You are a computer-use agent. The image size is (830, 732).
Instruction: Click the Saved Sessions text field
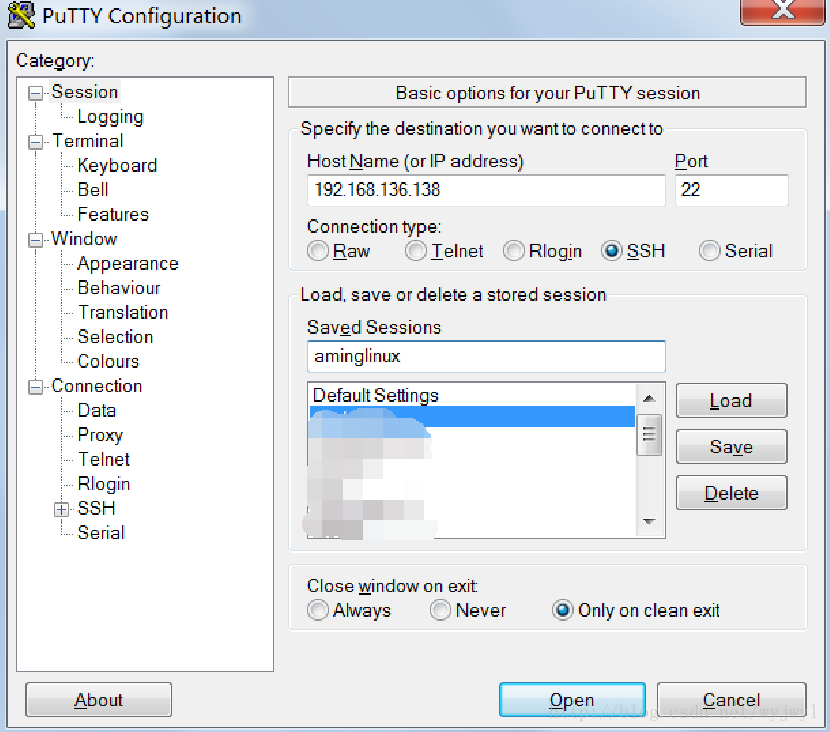pyautogui.click(x=486, y=357)
